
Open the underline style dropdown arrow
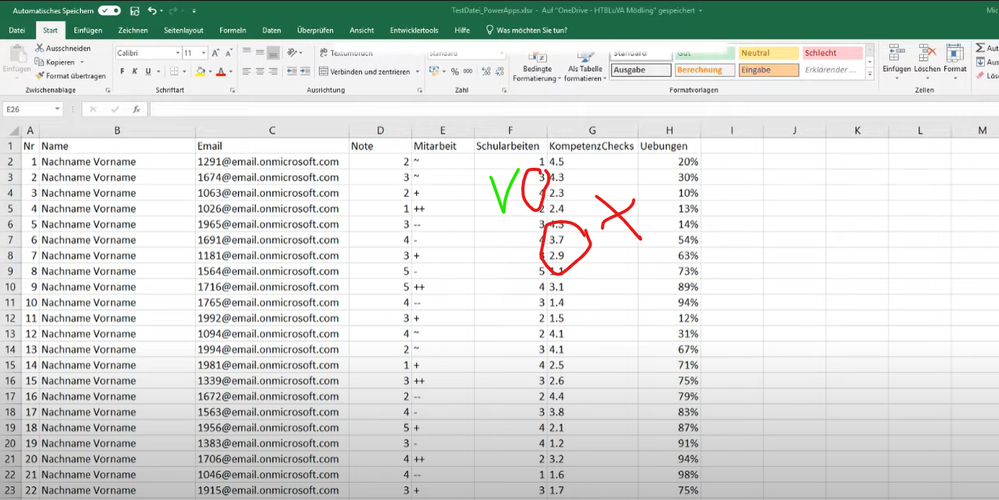[157, 71]
